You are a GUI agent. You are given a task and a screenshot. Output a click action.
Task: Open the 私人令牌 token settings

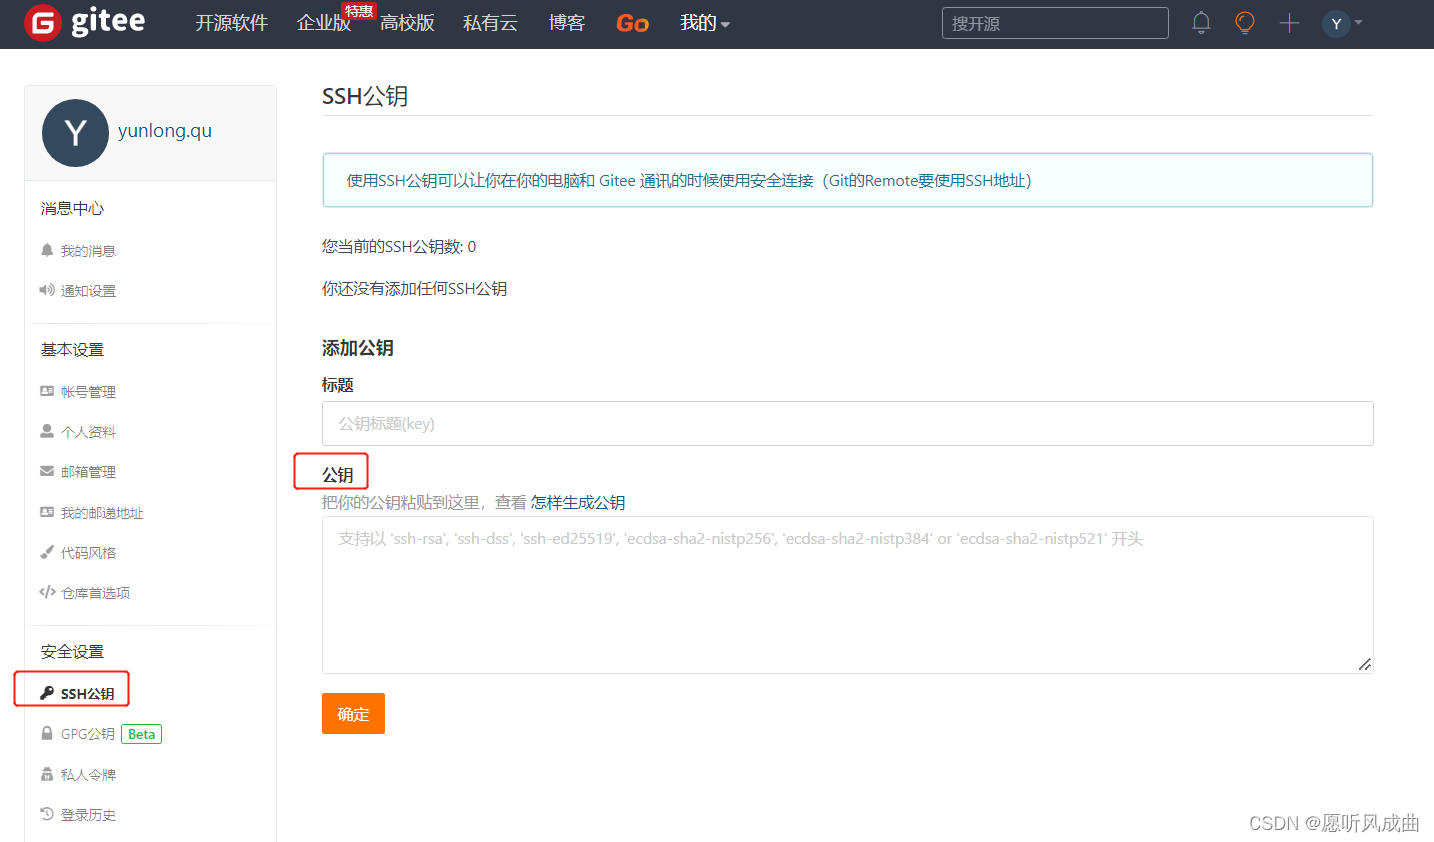pos(87,773)
